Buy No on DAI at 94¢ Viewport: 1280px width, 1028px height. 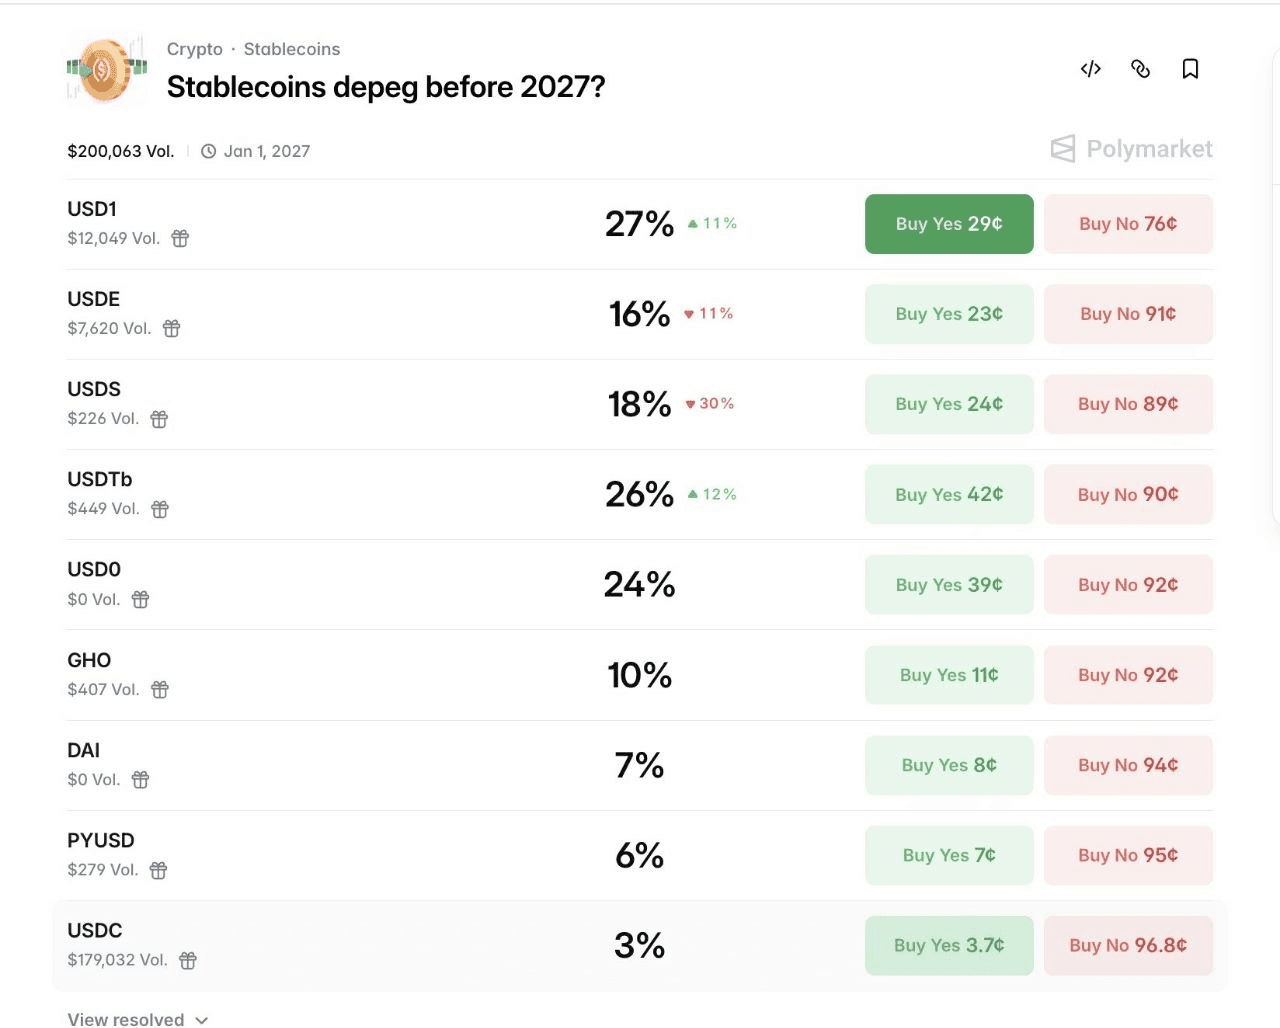pyautogui.click(x=1128, y=765)
